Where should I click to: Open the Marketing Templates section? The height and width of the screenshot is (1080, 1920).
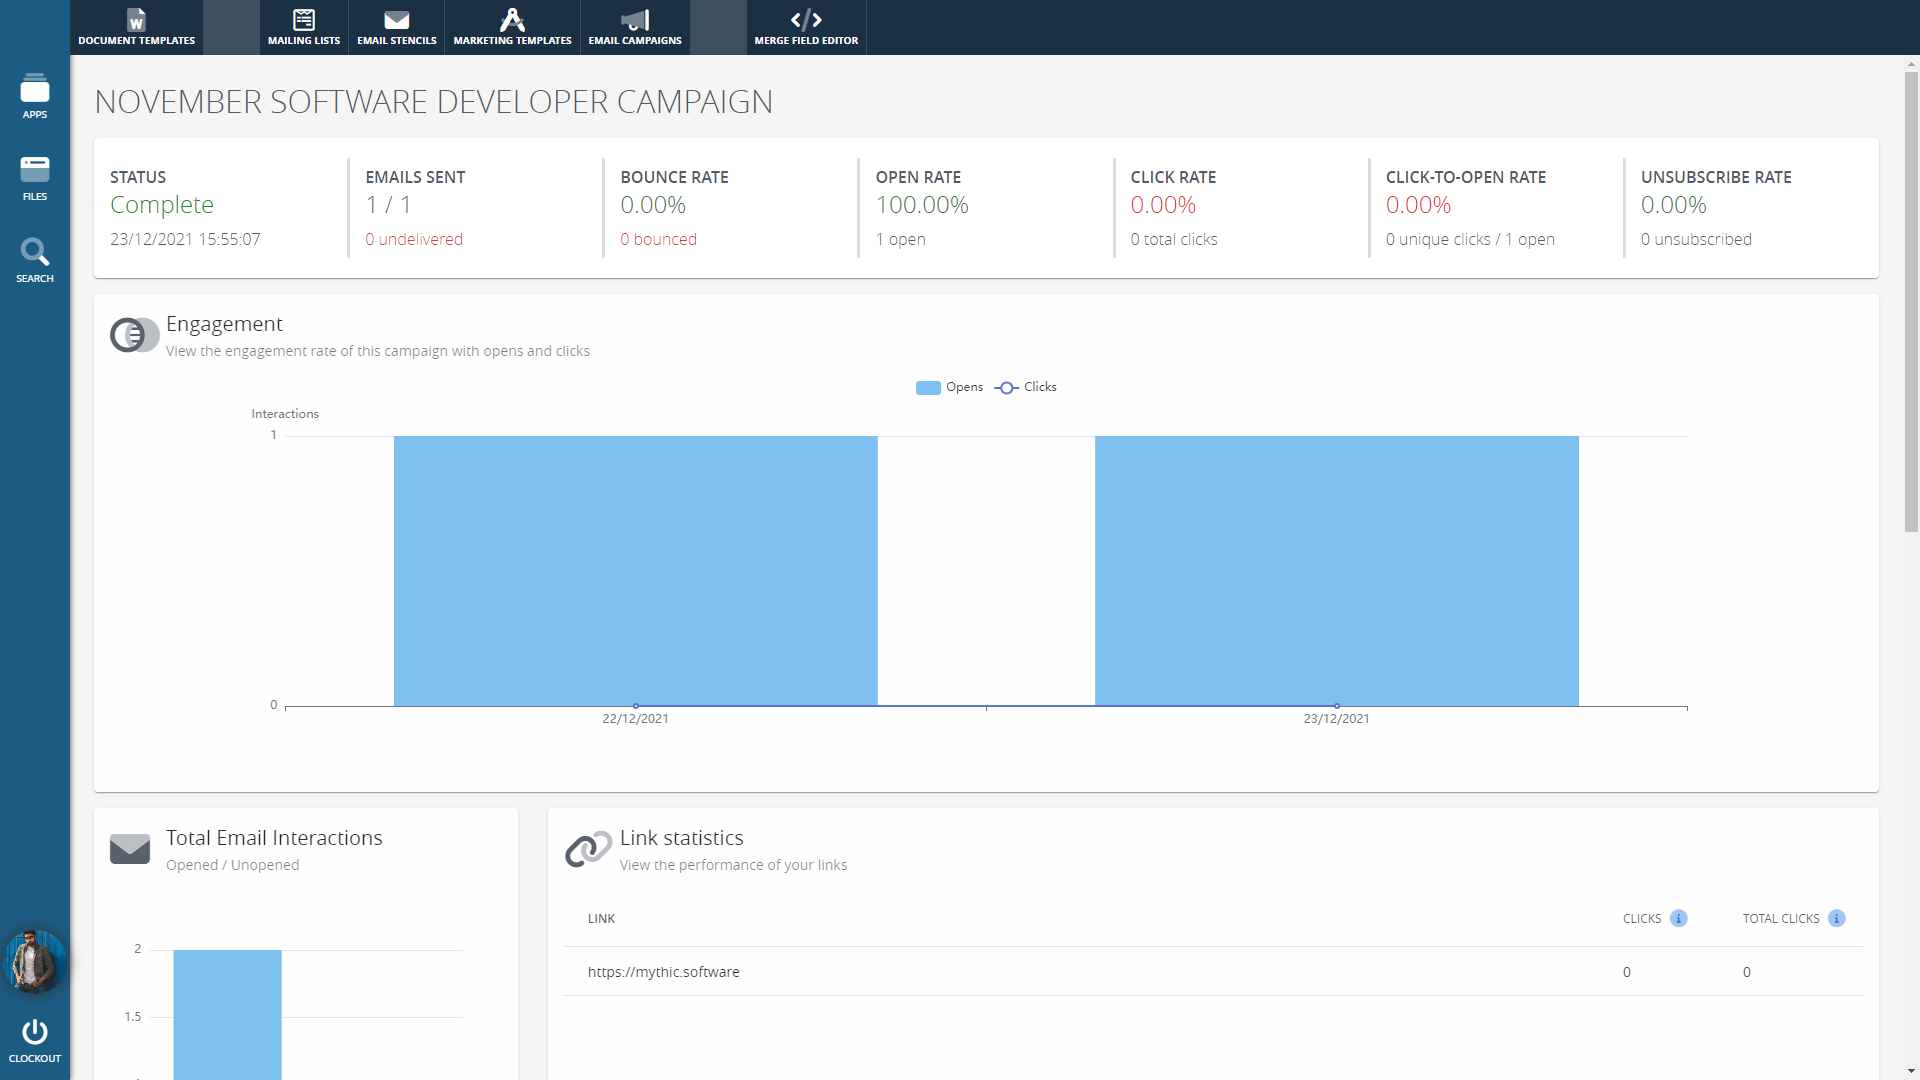coord(512,27)
